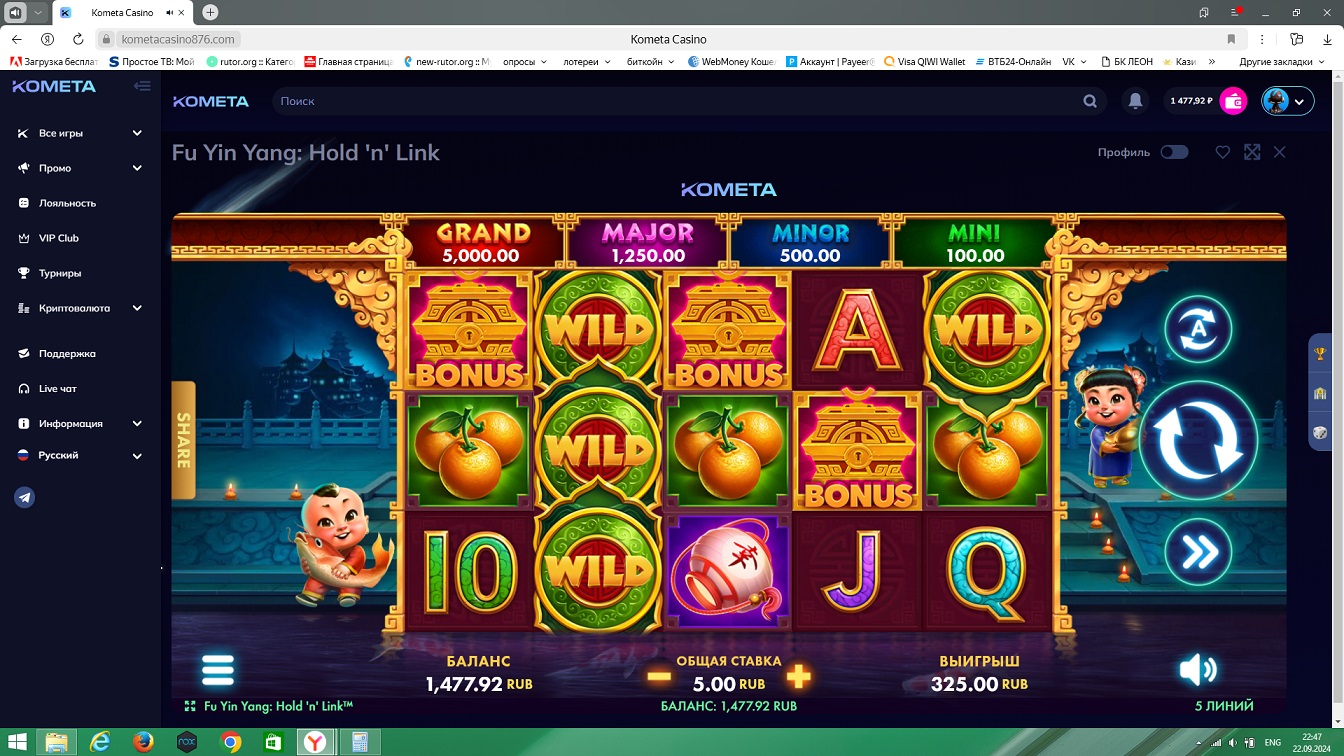Activate turbo spin double-arrow button
Image resolution: width=1344 pixels, height=756 pixels.
(x=1198, y=552)
